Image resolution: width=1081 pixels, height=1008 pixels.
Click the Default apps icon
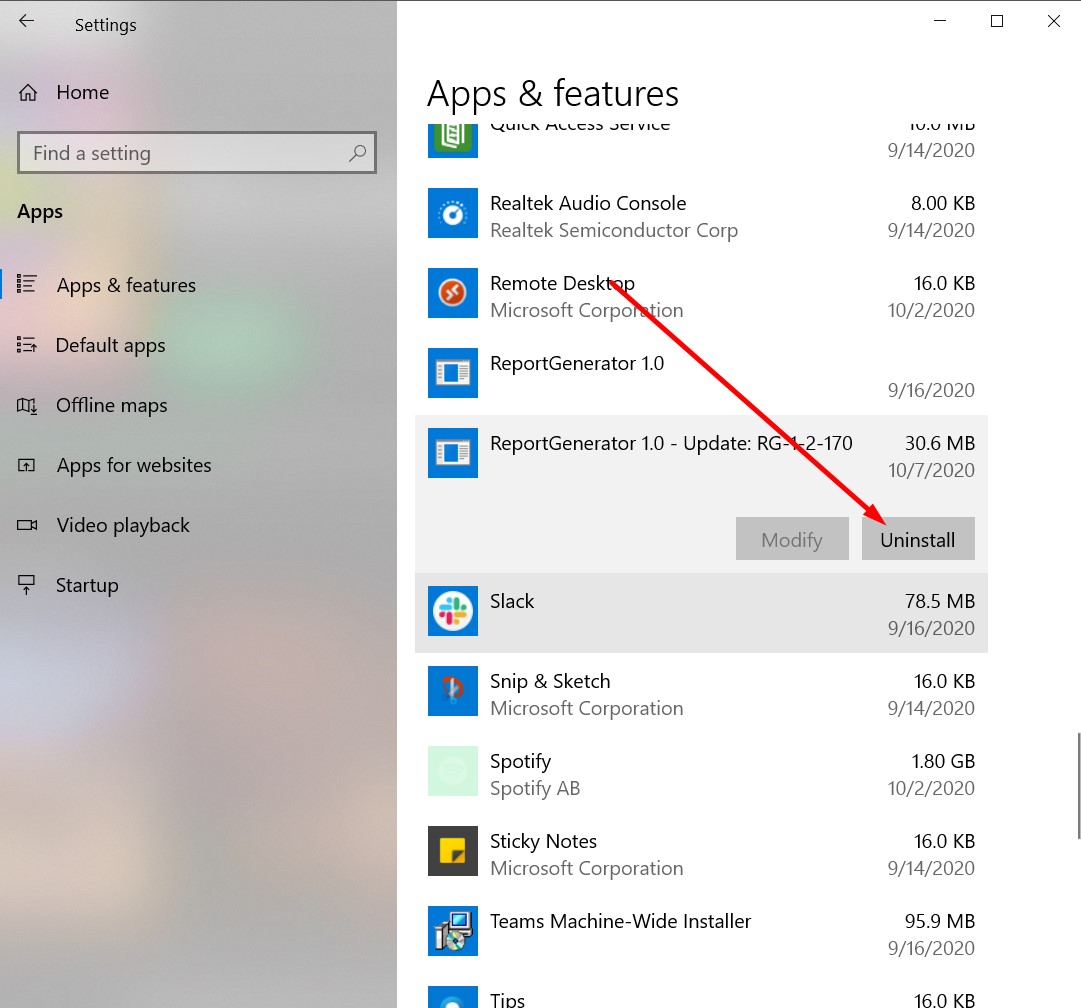tap(27, 344)
